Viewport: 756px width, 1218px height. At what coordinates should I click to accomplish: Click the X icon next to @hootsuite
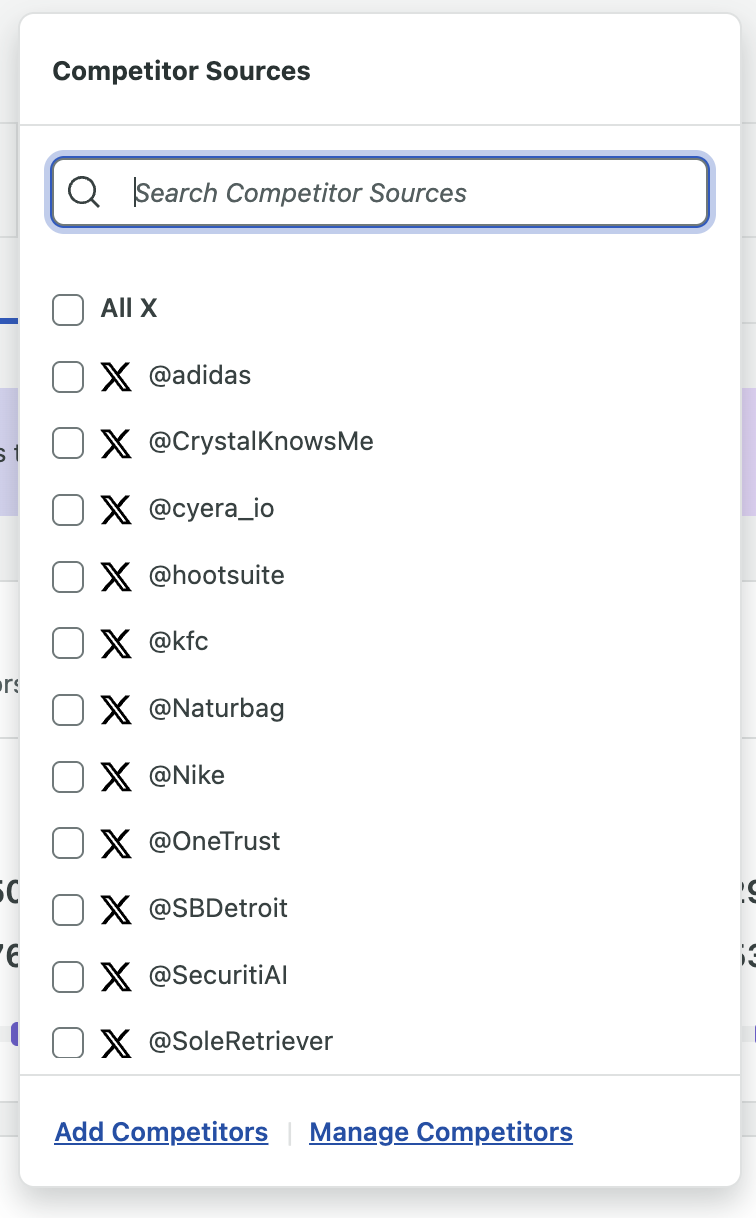click(117, 576)
